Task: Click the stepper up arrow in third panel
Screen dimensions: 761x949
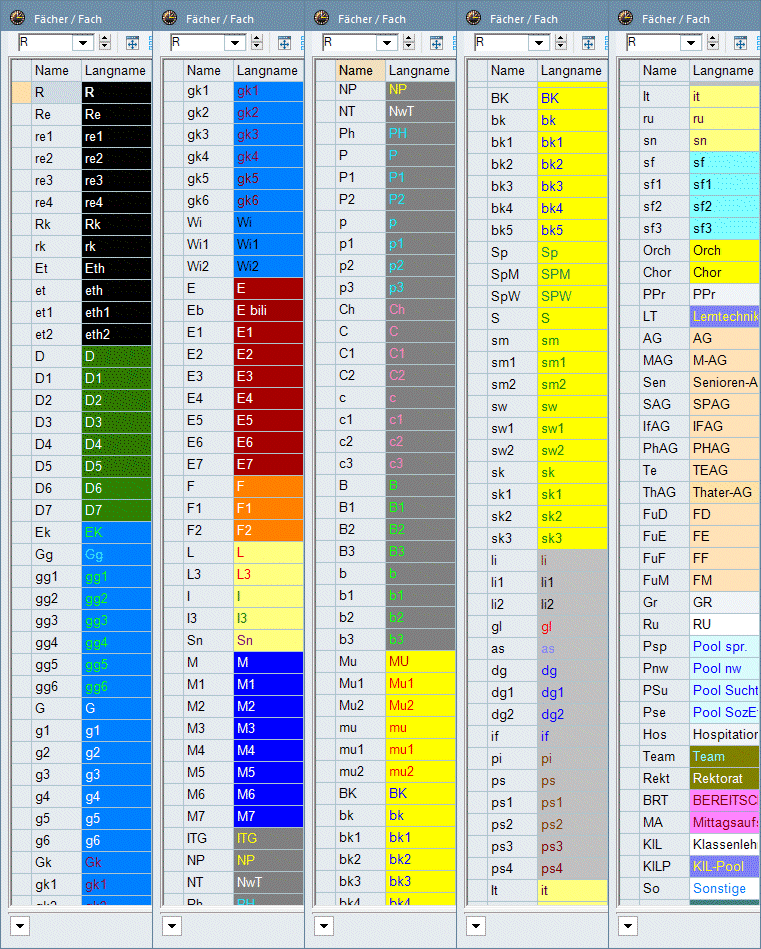Action: [x=408, y=39]
